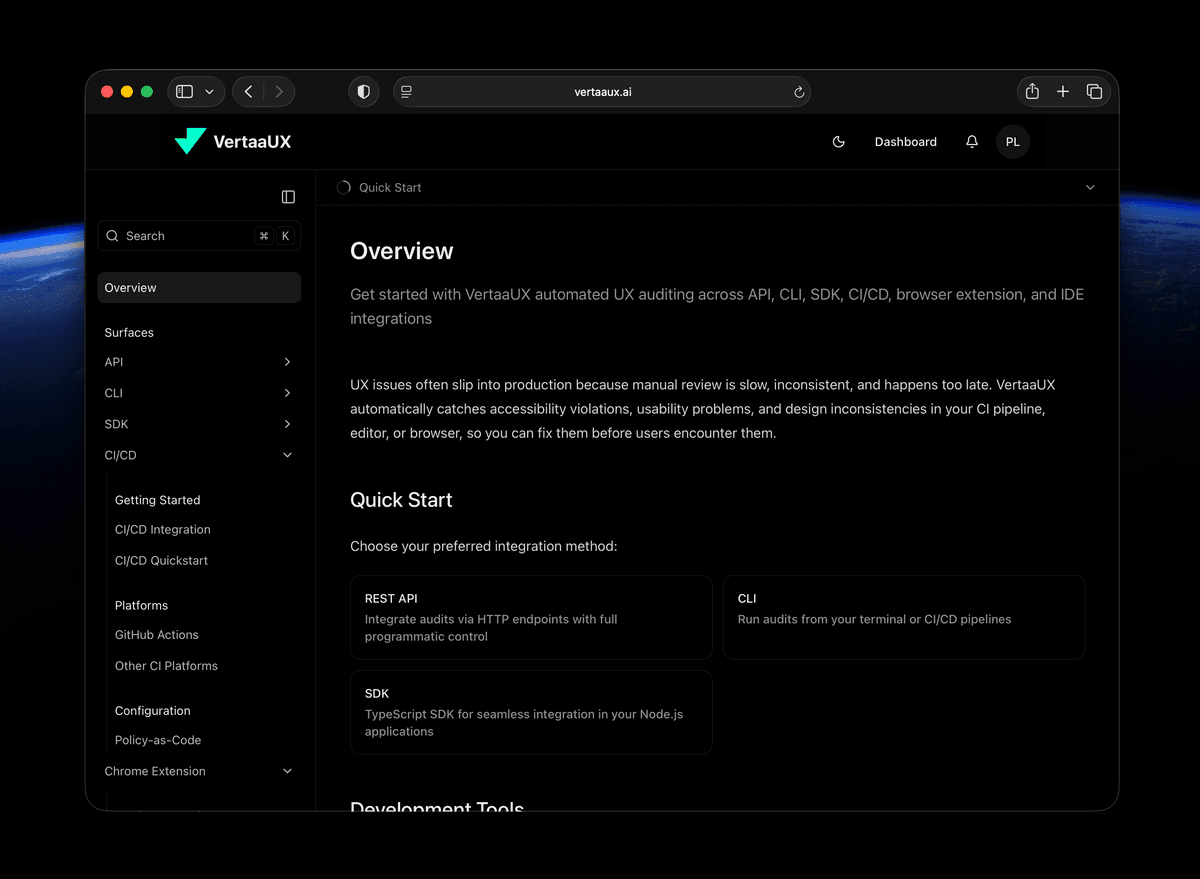1200x879 pixels.
Task: Navigate back with the back arrow
Action: (x=248, y=91)
